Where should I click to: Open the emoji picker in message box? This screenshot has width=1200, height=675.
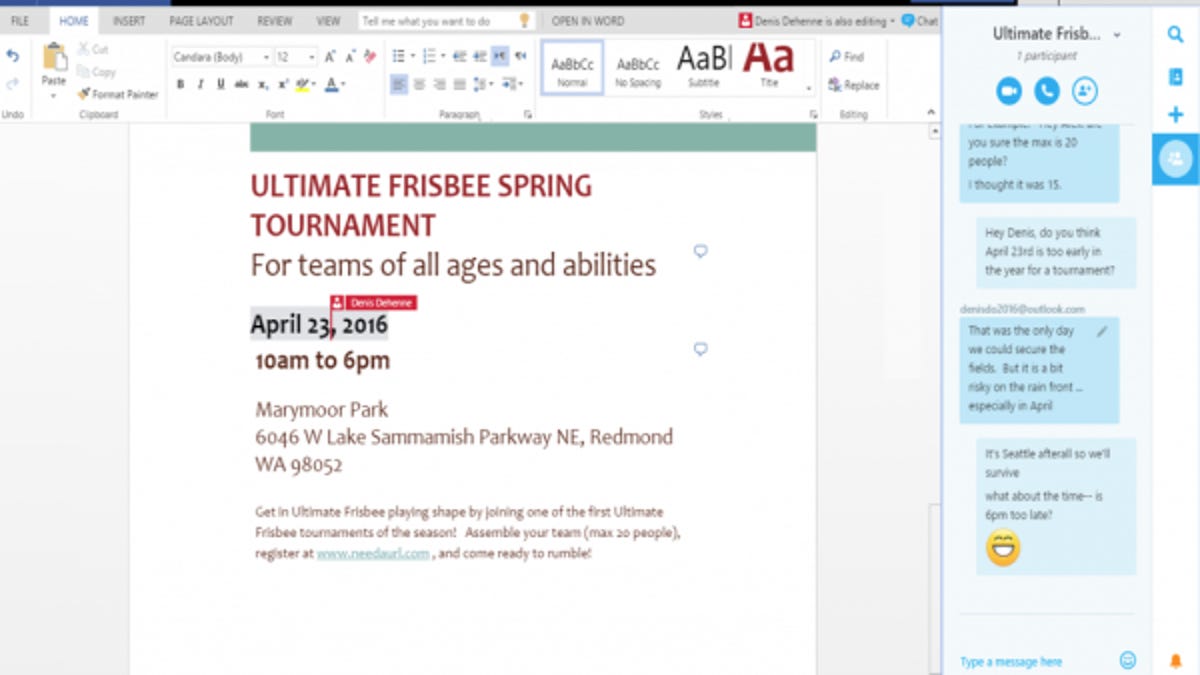pyautogui.click(x=1127, y=660)
